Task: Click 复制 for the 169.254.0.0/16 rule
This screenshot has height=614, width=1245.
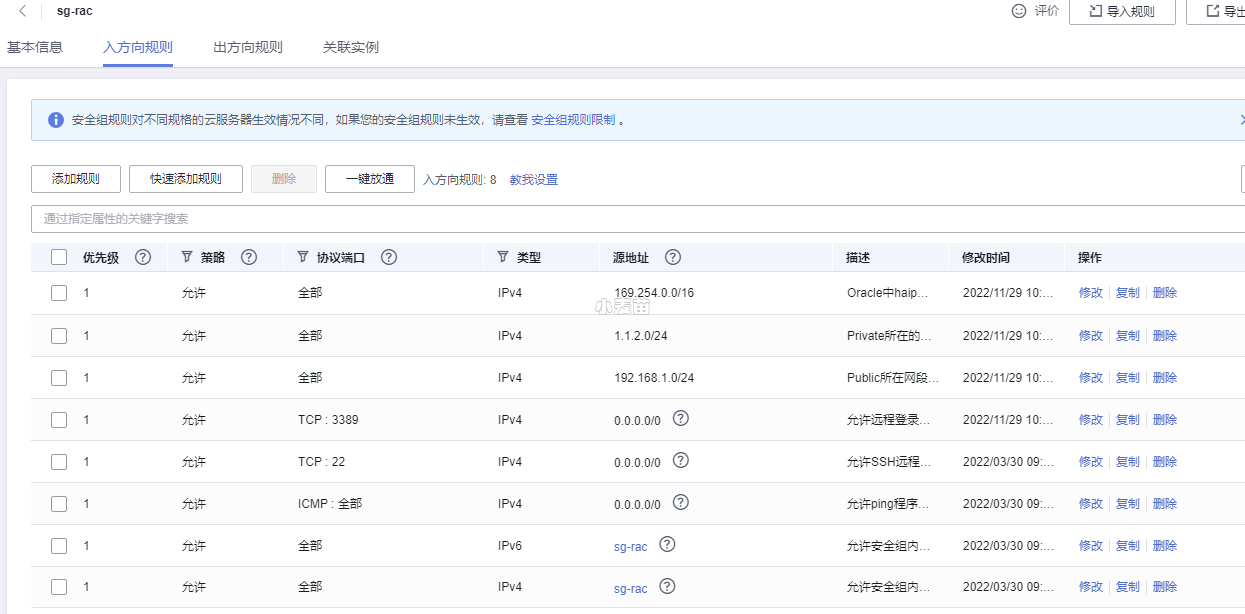Action: (x=1128, y=293)
